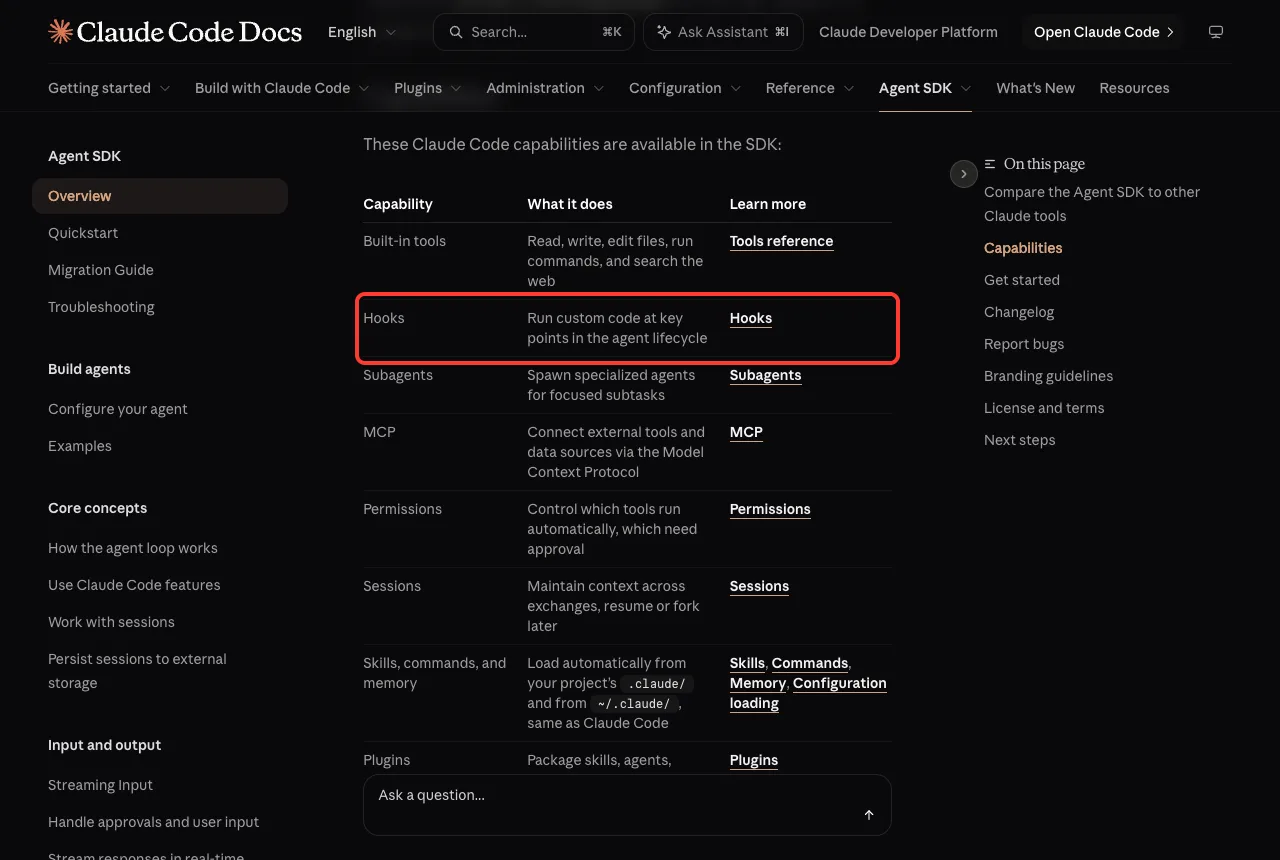Open the Permissions link in the table
Image resolution: width=1280 pixels, height=860 pixels.
[770, 509]
